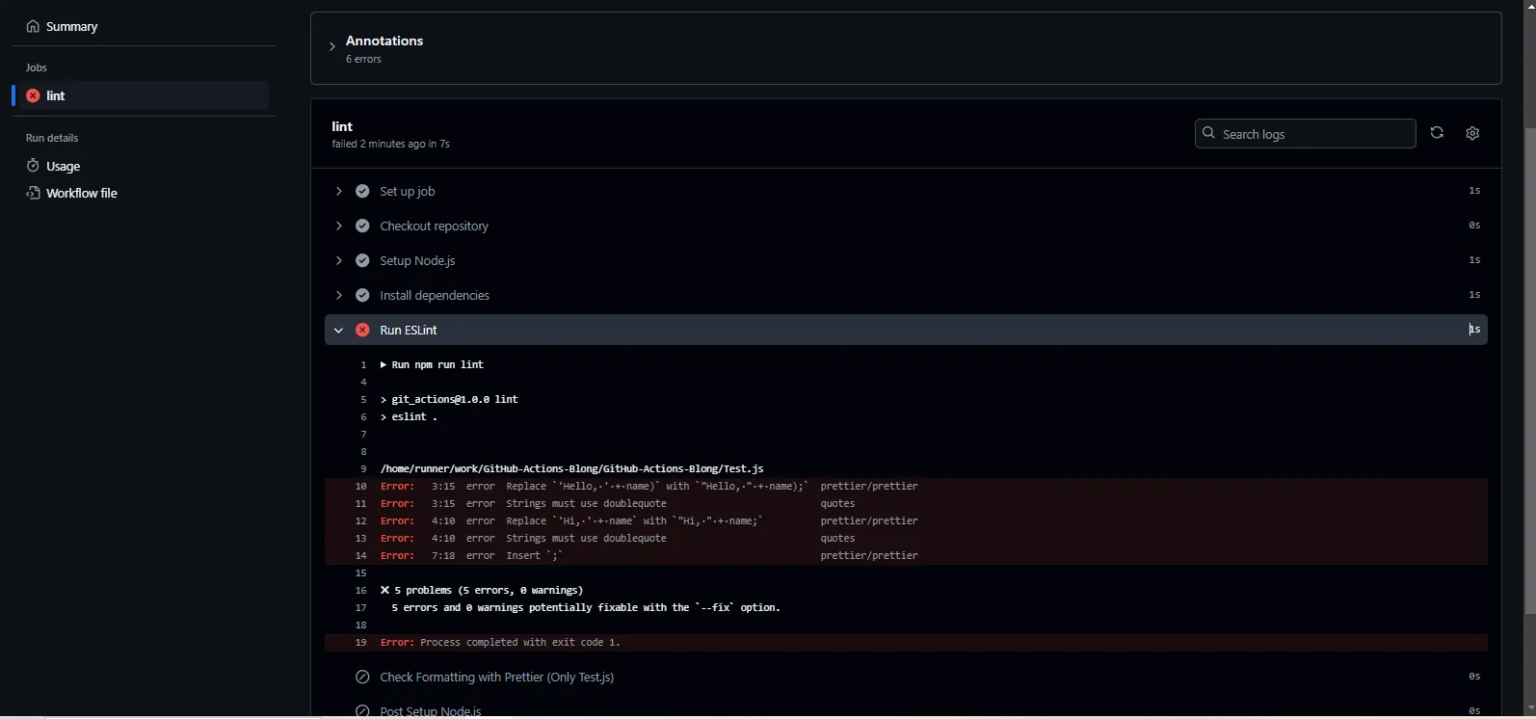Screen dimensions: 1536x719
Task: Expand the Checkout repository step
Action: [338, 225]
